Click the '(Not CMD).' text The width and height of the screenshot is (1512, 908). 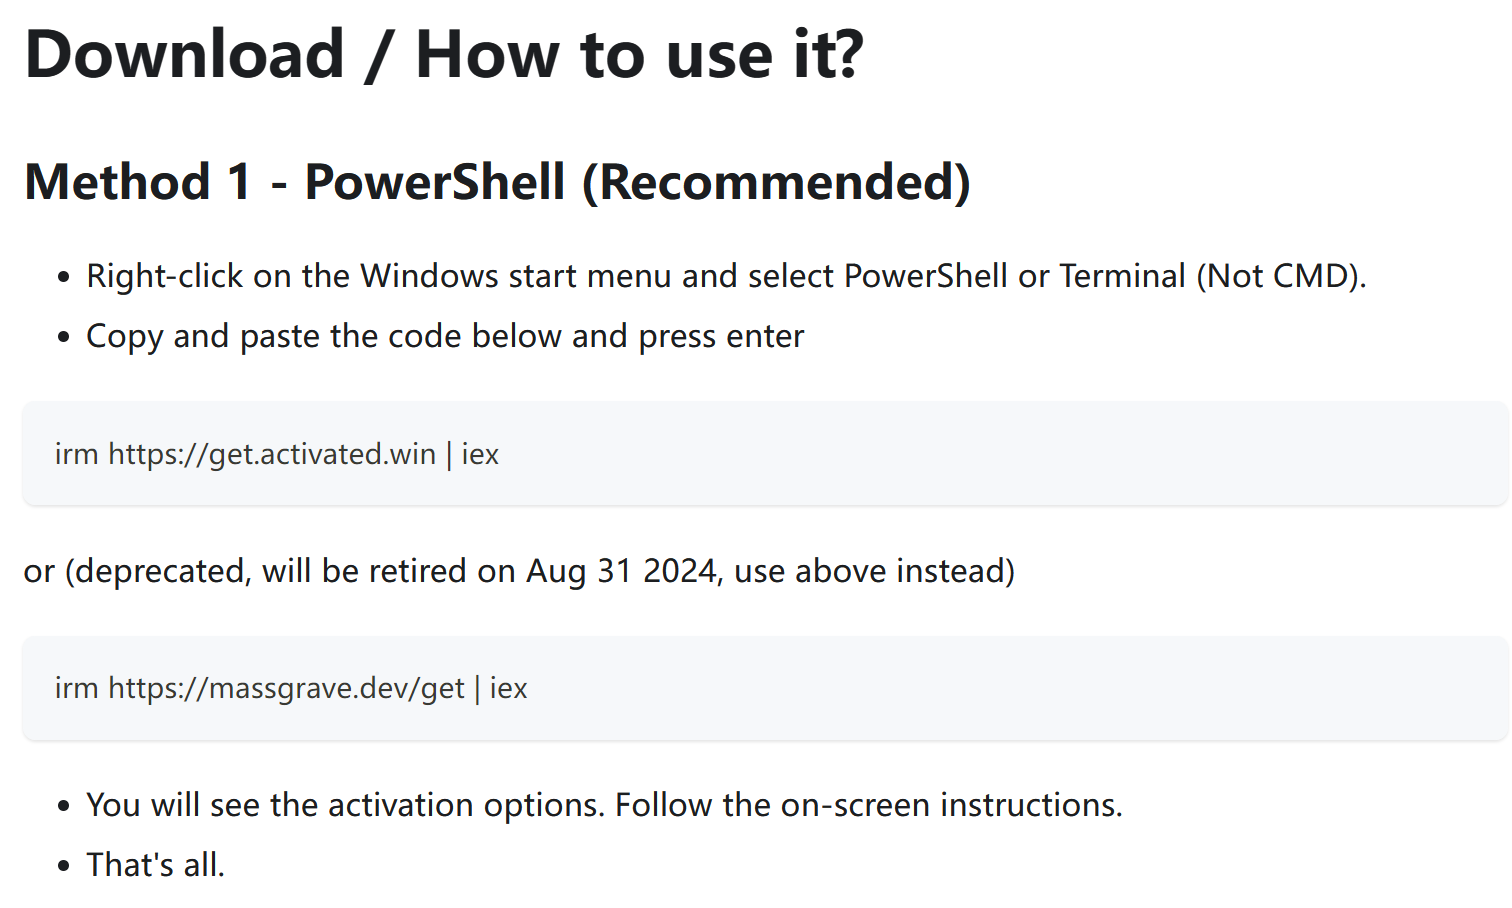(1281, 276)
